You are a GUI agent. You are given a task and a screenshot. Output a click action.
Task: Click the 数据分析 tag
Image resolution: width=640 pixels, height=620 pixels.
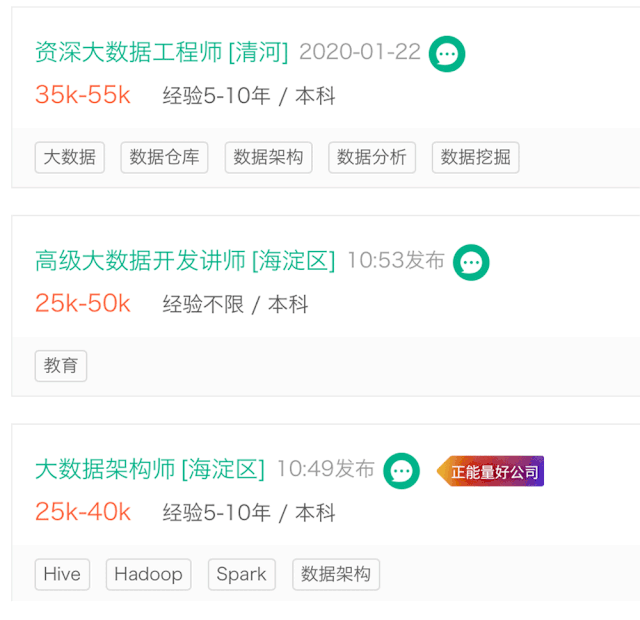372,157
